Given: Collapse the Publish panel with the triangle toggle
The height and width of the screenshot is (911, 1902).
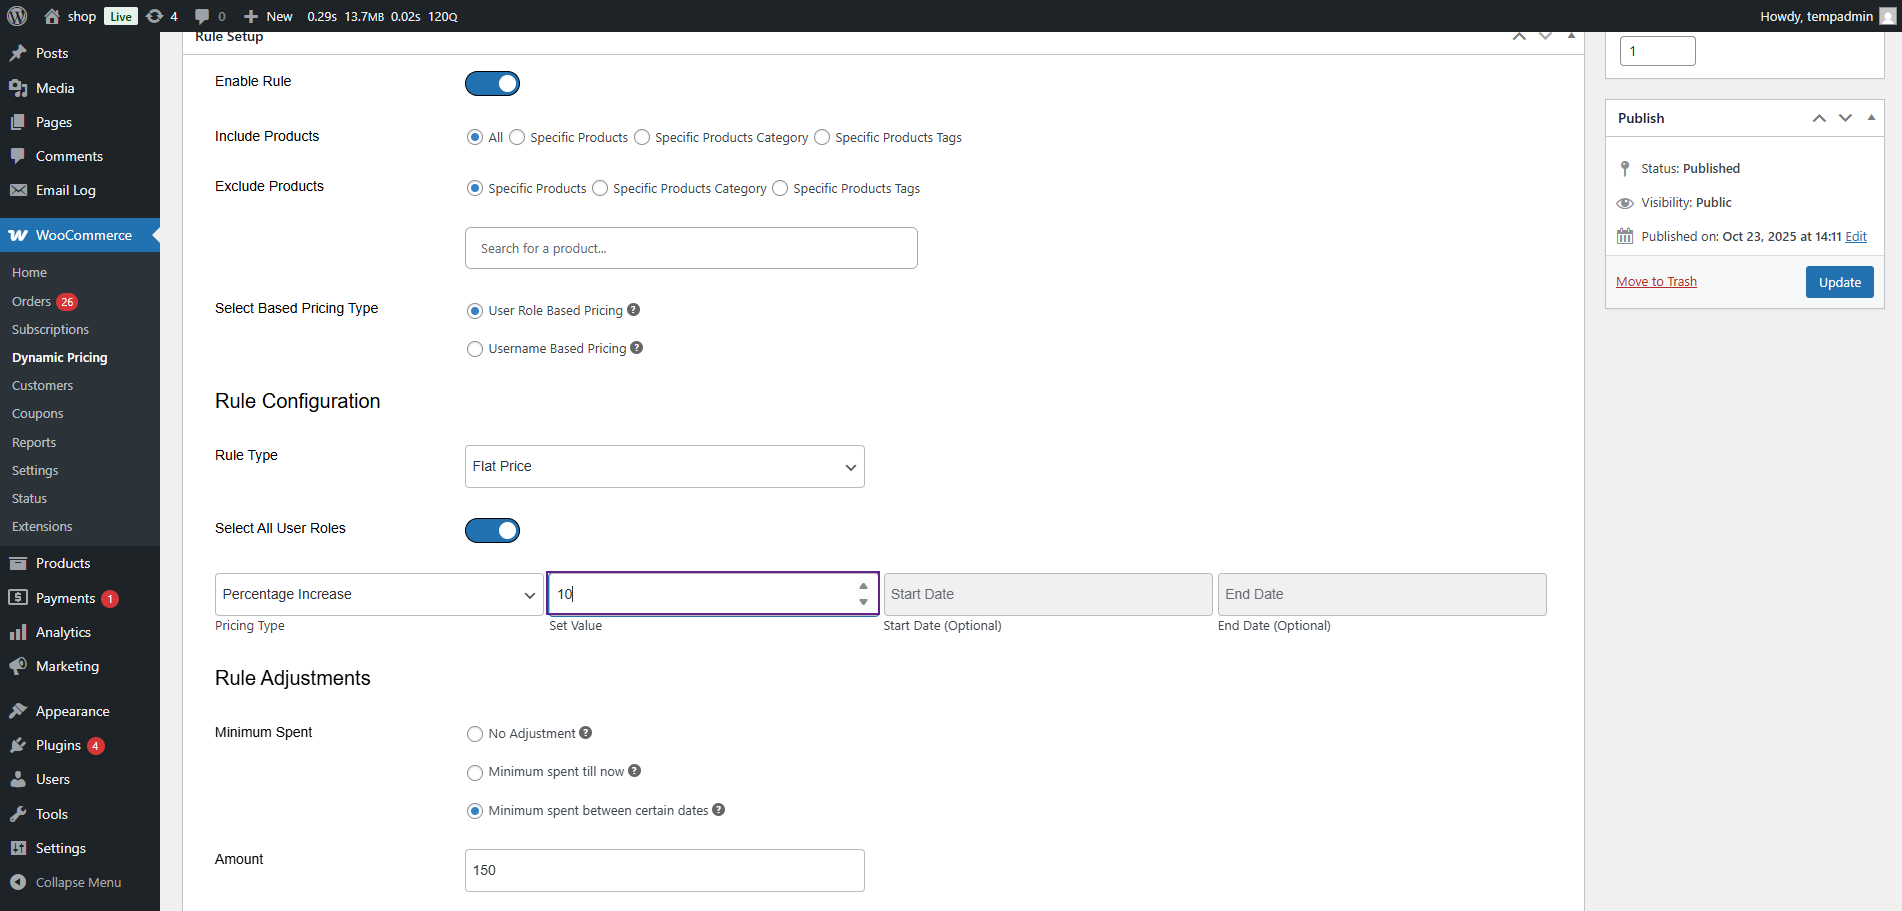Looking at the screenshot, I should pyautogui.click(x=1871, y=118).
